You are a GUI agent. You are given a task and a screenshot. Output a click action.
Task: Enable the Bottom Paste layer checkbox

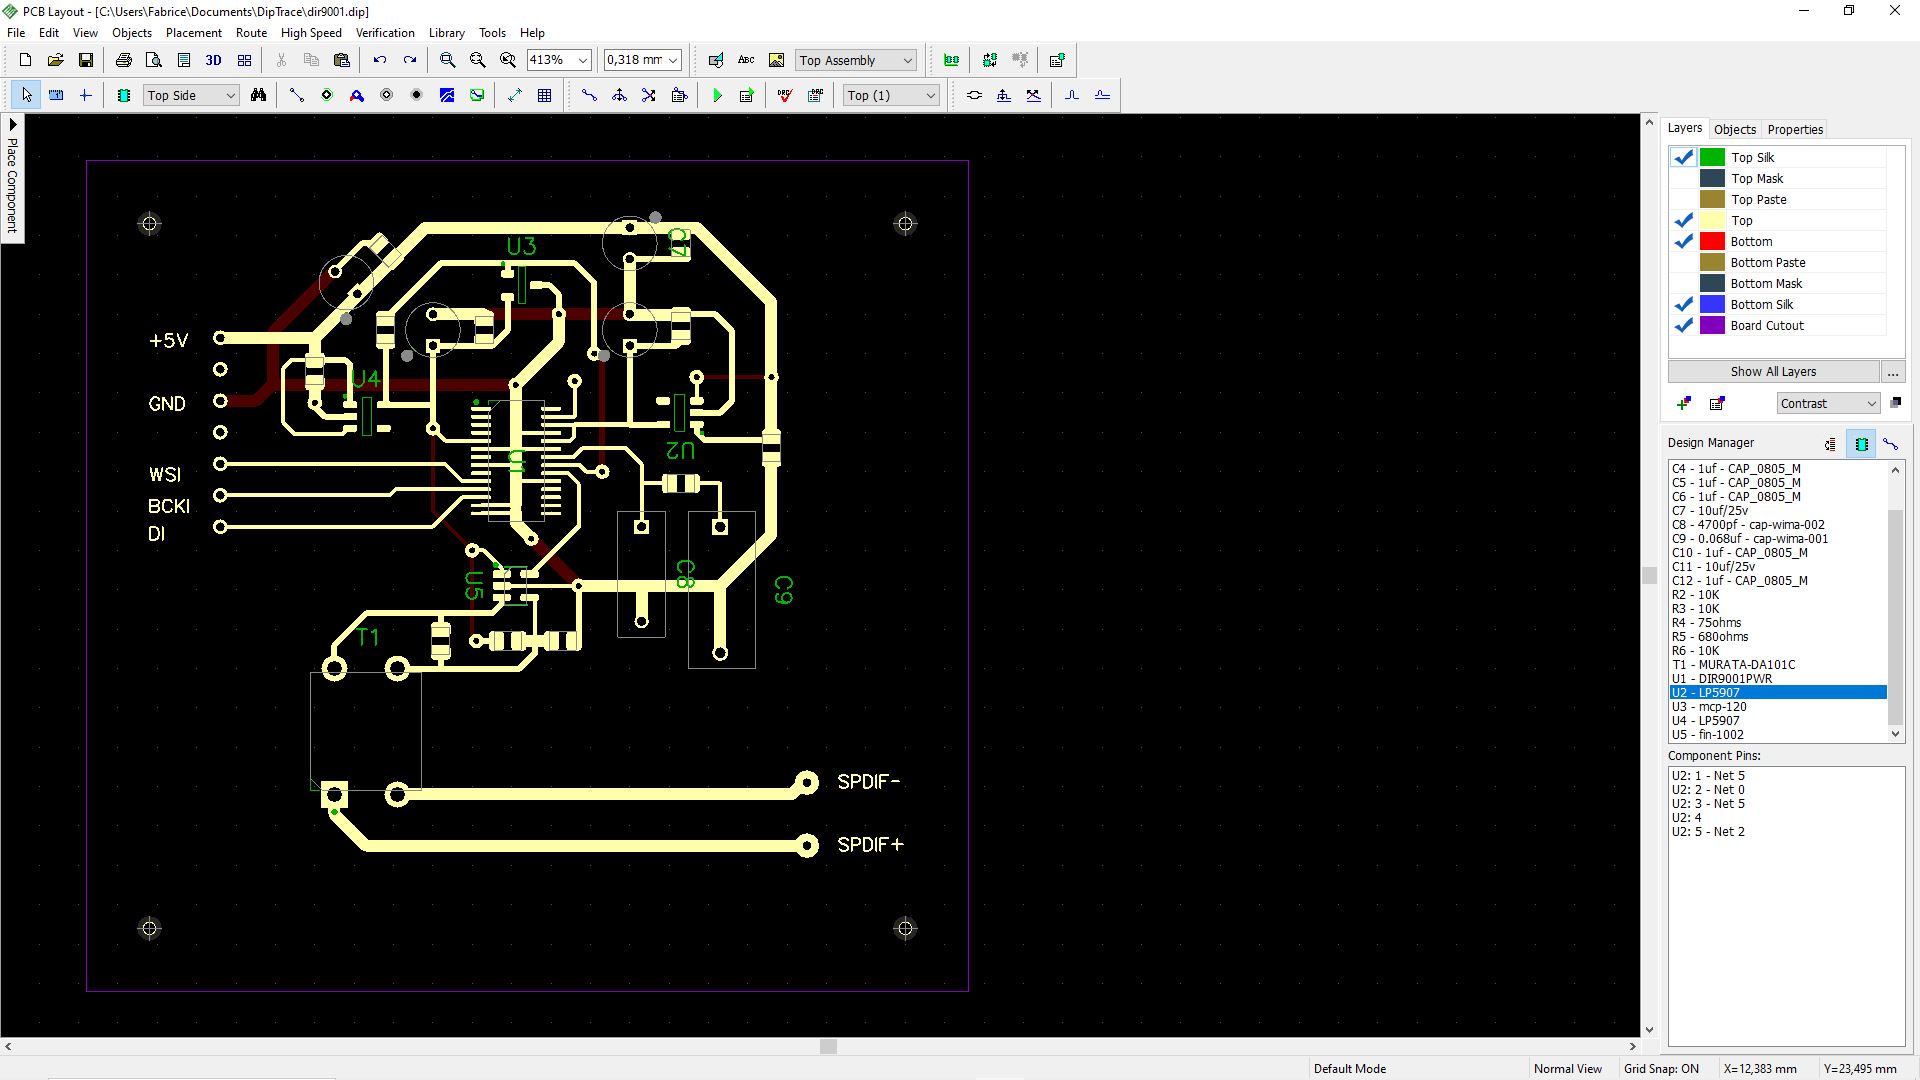click(x=1683, y=262)
